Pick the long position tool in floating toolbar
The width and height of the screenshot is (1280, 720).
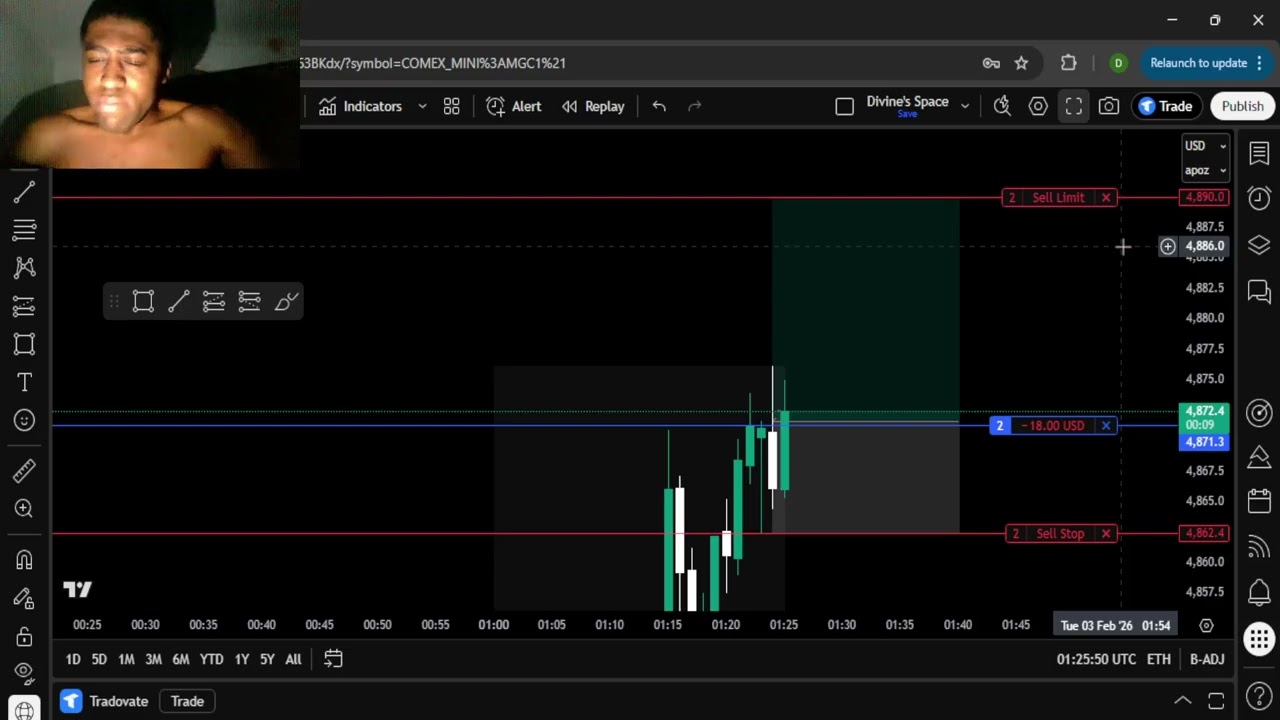click(x=213, y=302)
